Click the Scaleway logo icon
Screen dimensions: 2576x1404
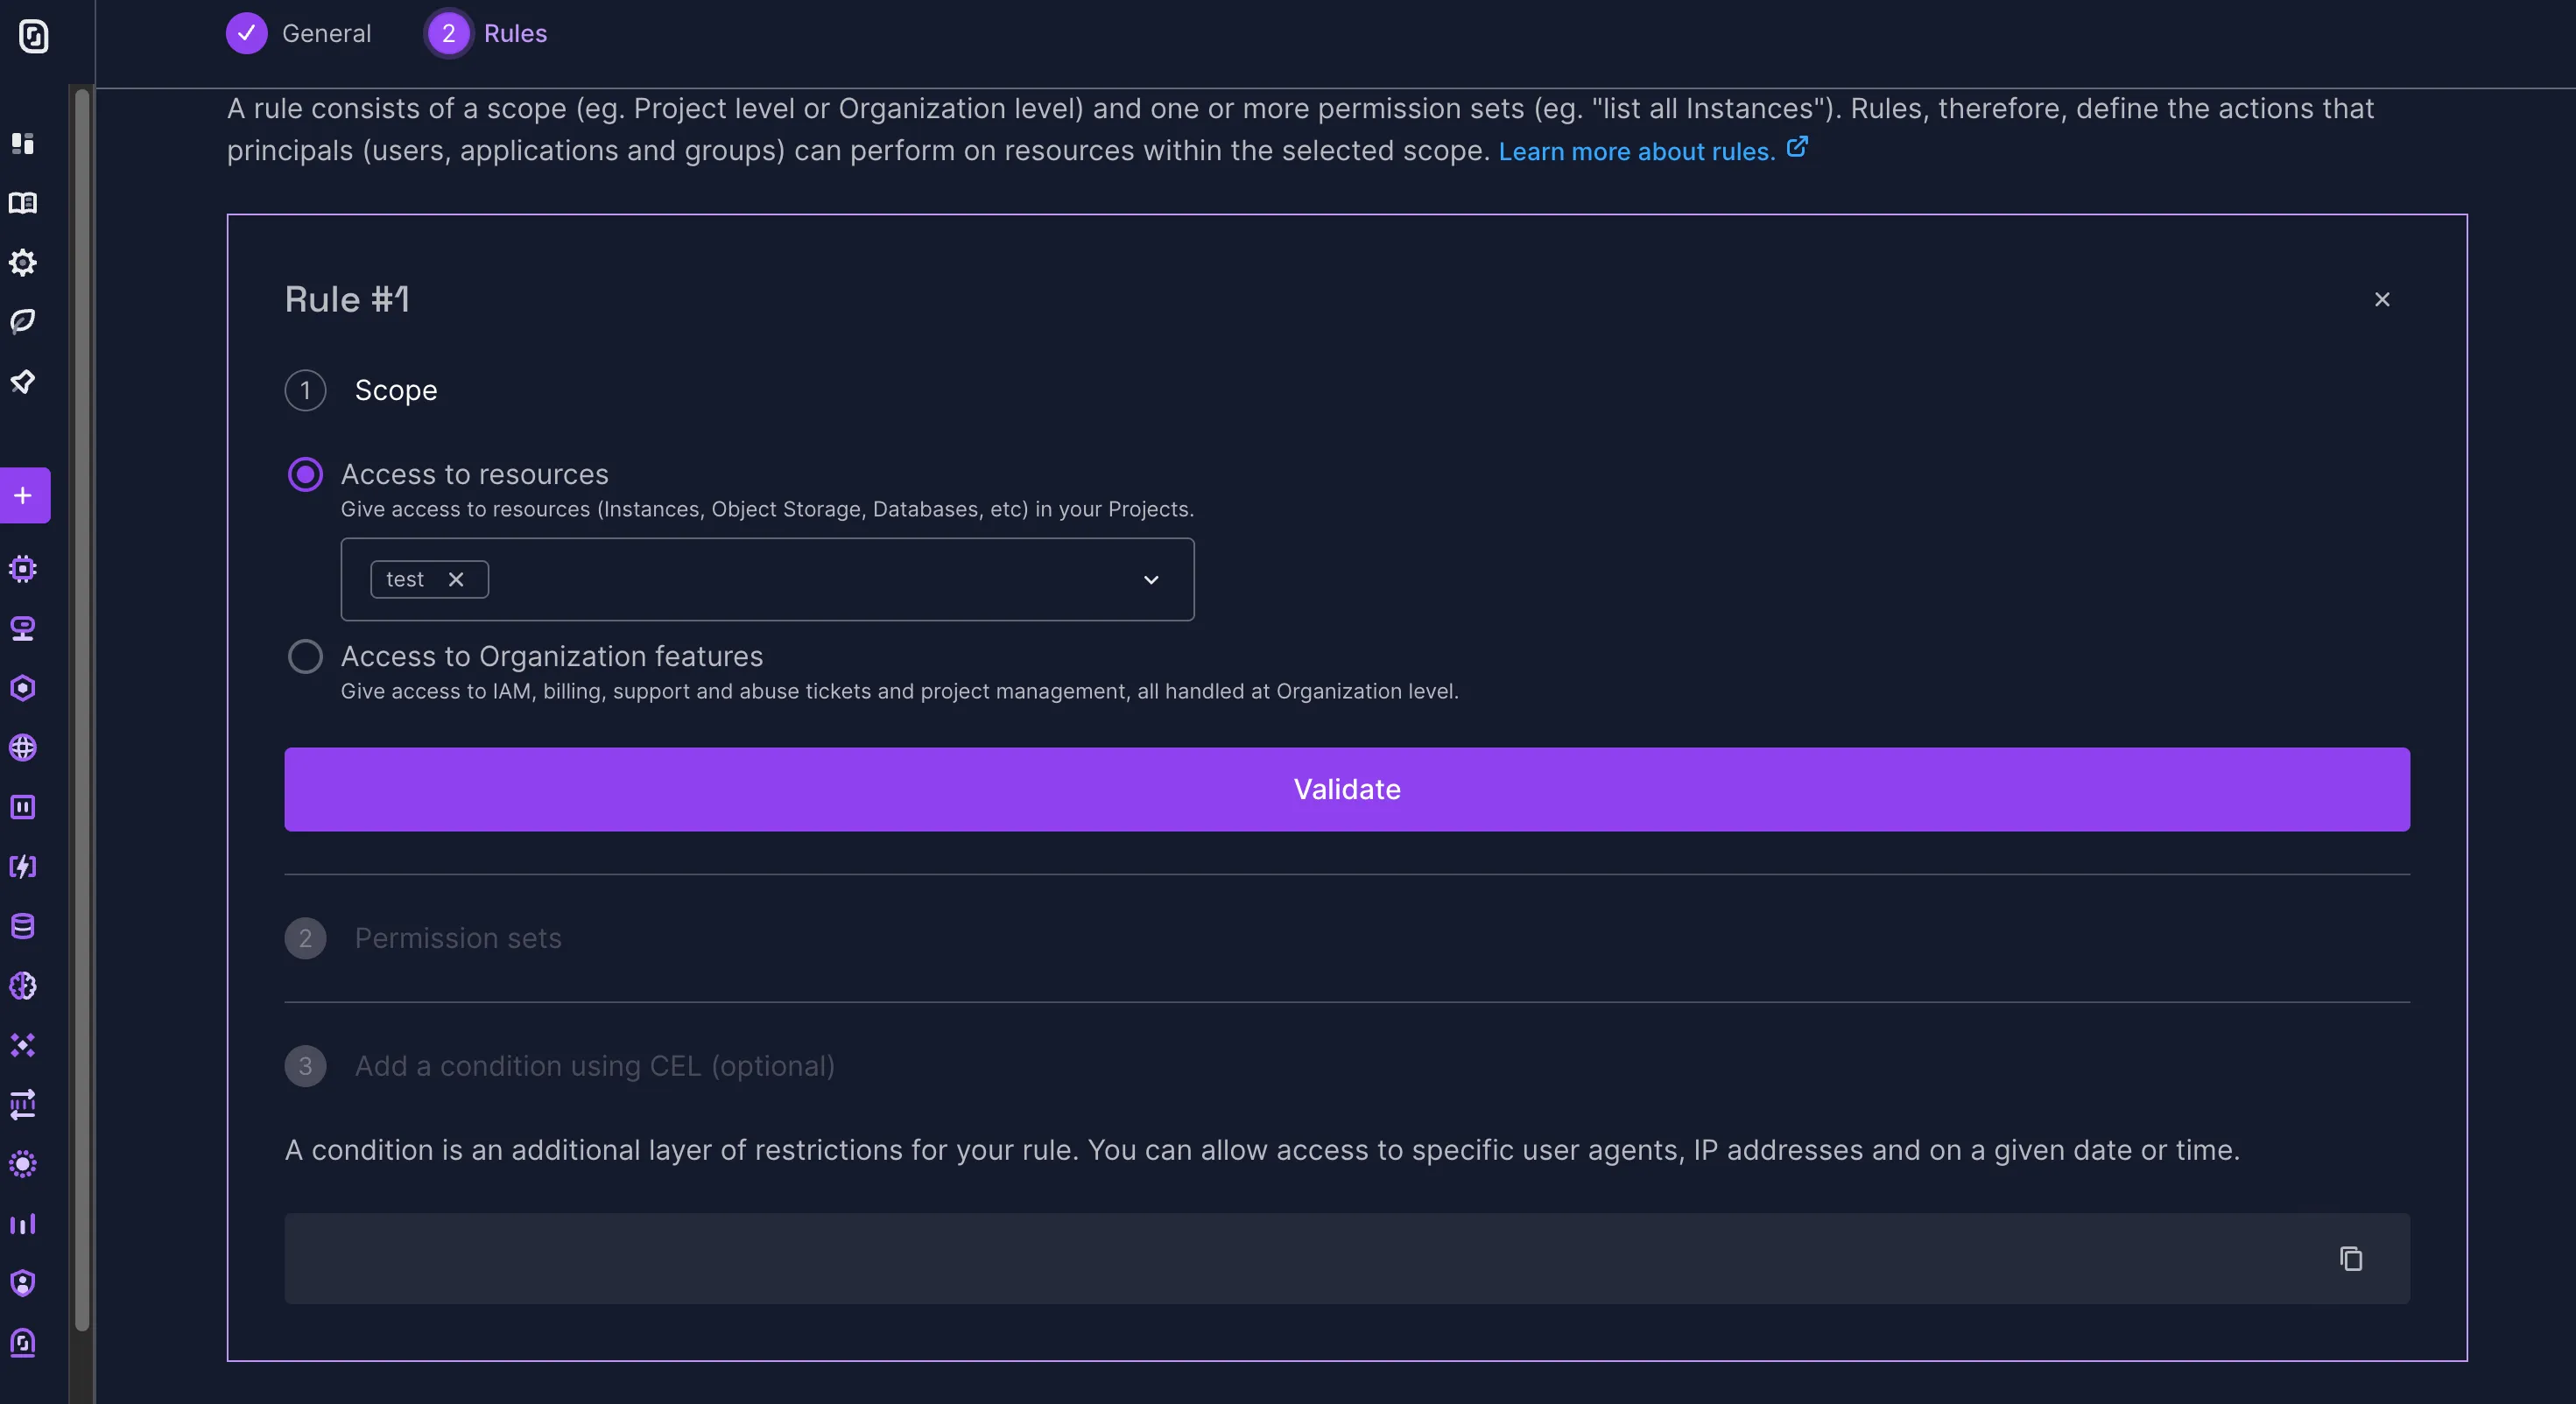tap(33, 37)
